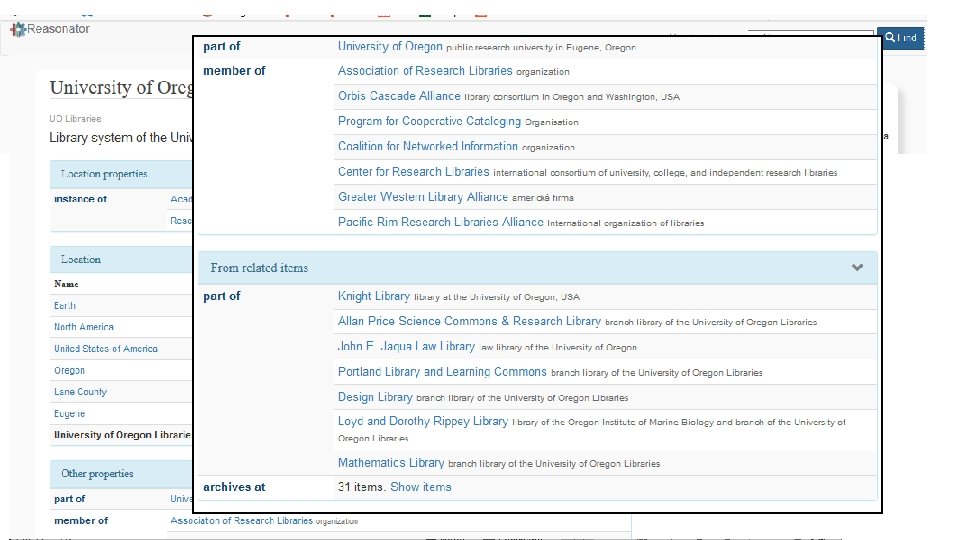
Task: Click the 'member of' label in overlay
Action: (234, 71)
